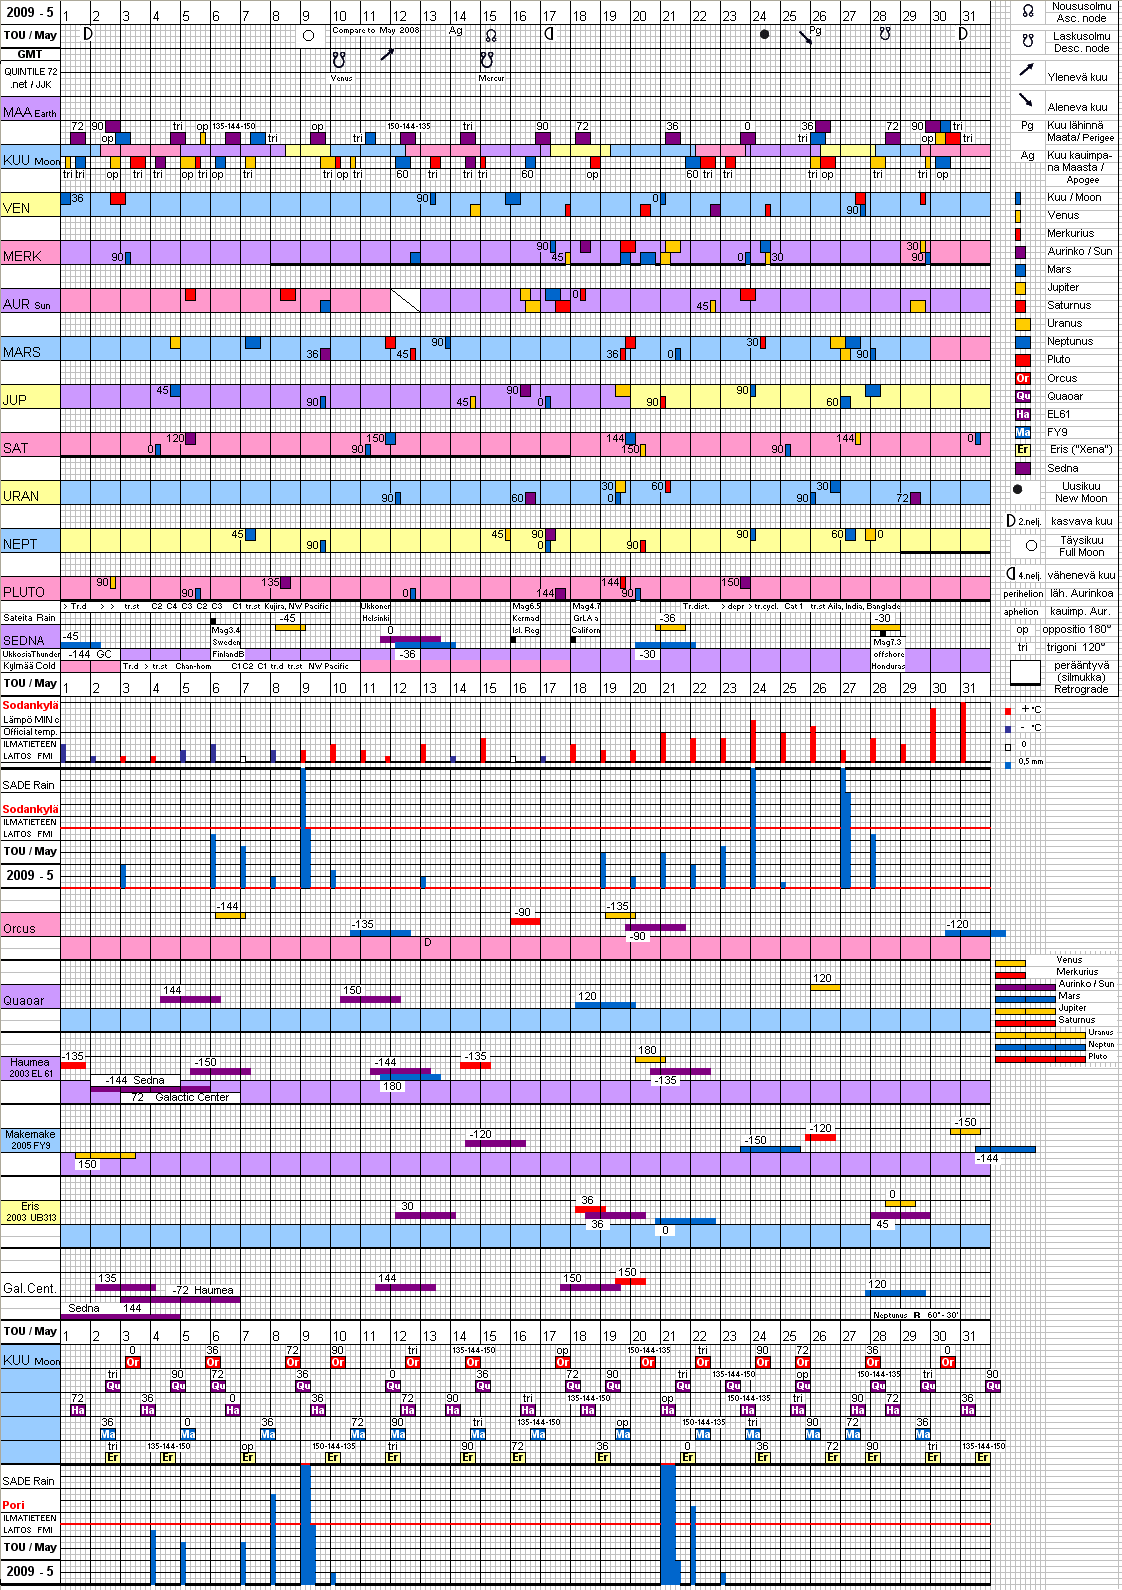The height and width of the screenshot is (1590, 1122).
Task: Select the KUU Moon row label at top
Action: (30, 160)
